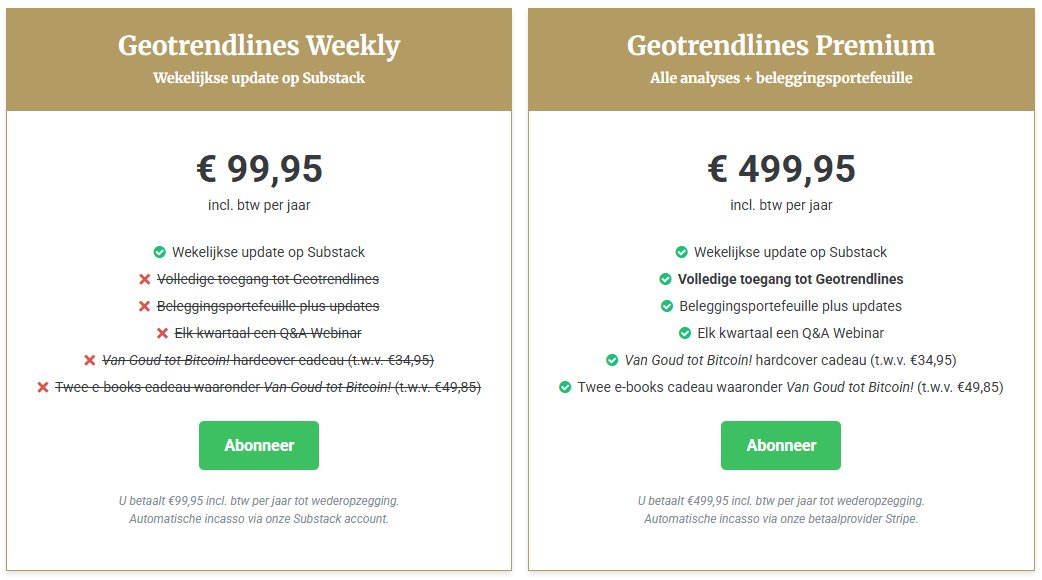Click green check beside Premium Beleggingsportefeuille plus updates

click(667, 306)
